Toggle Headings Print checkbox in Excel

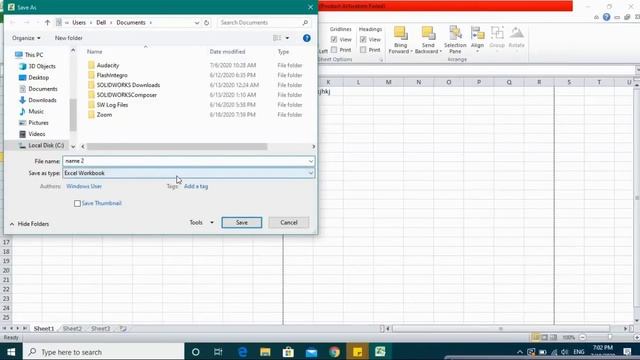coord(363,50)
